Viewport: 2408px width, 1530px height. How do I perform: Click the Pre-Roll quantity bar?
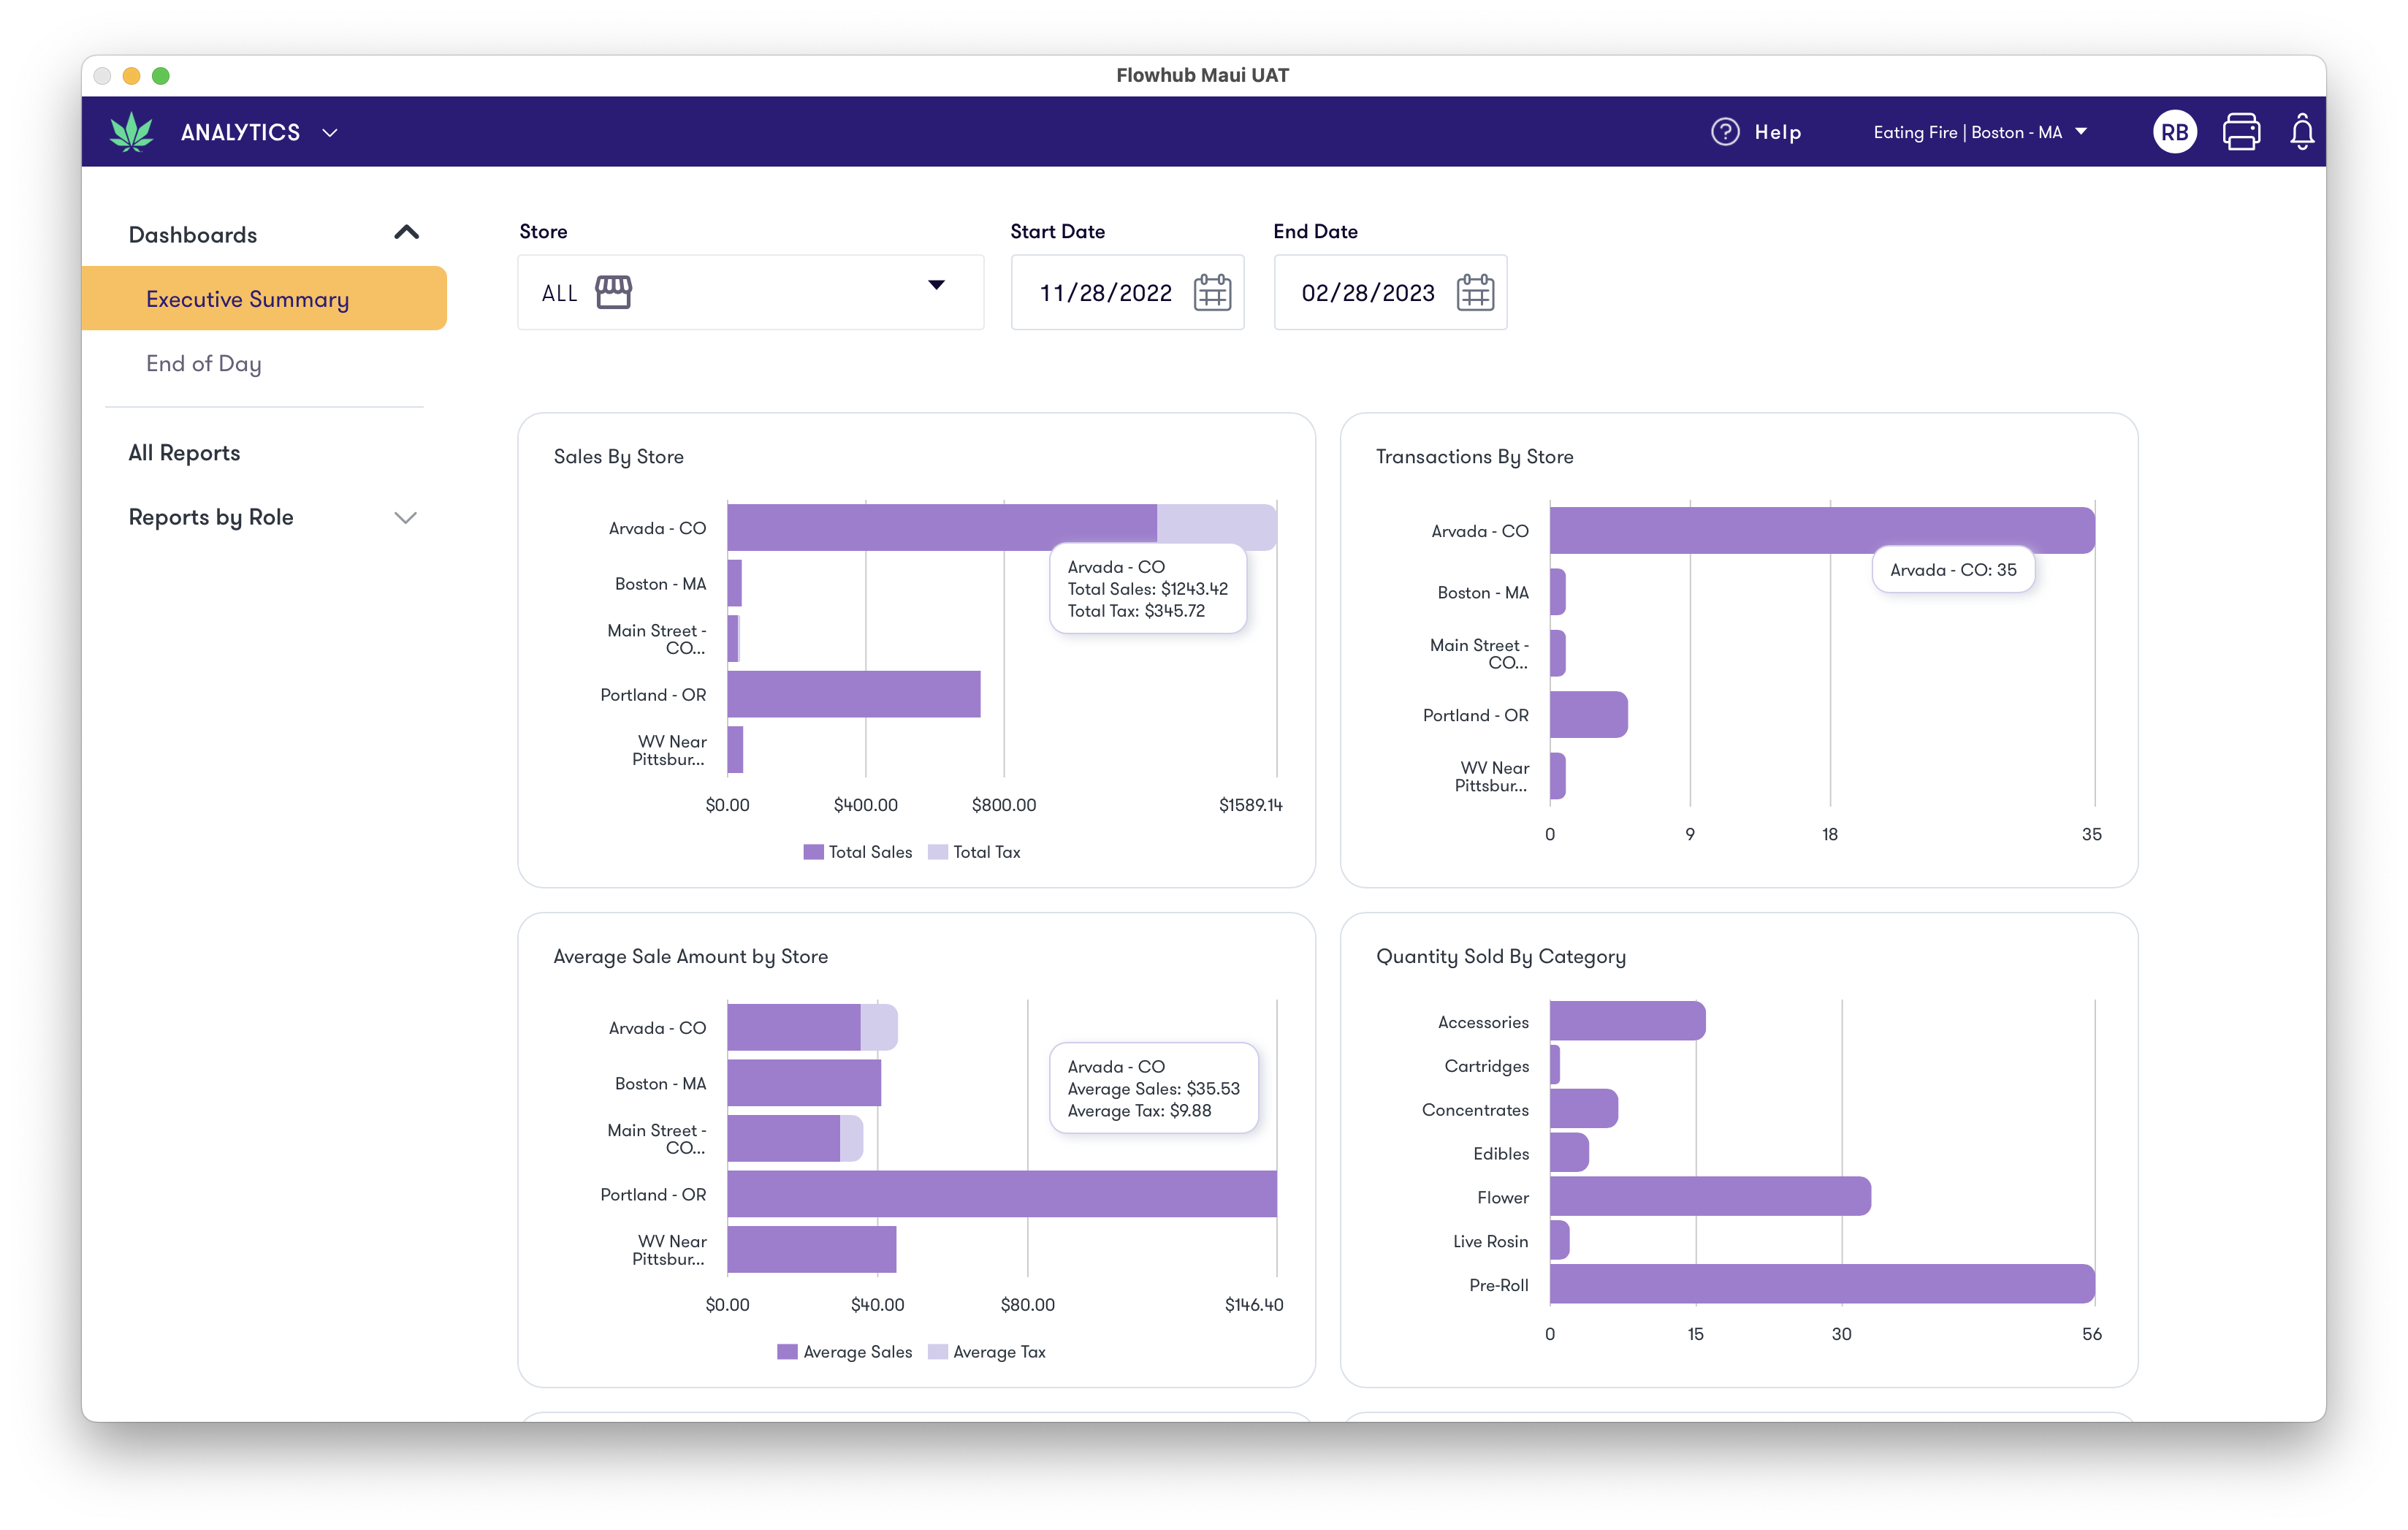click(1821, 1284)
